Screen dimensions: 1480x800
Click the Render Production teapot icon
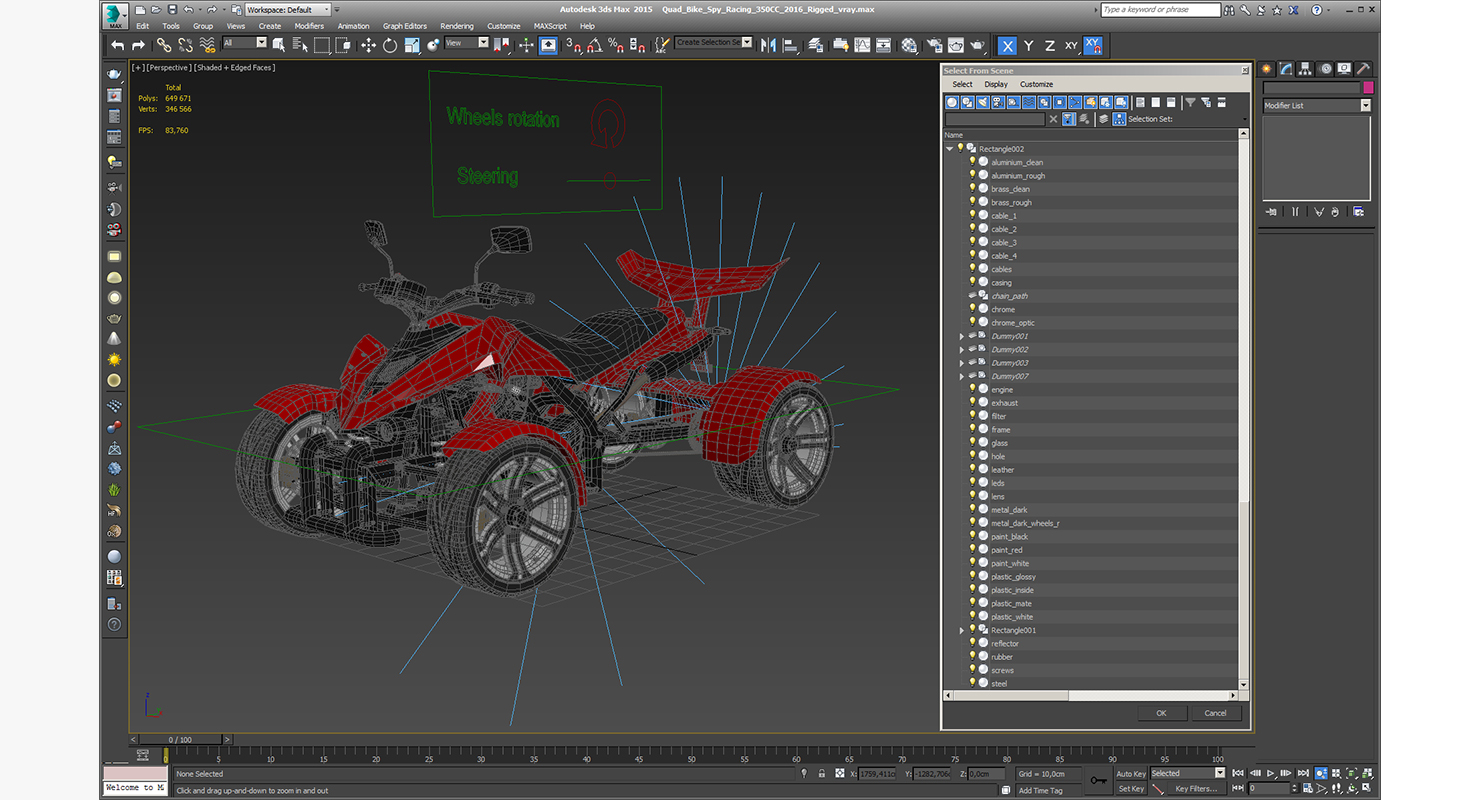pyautogui.click(x=977, y=45)
